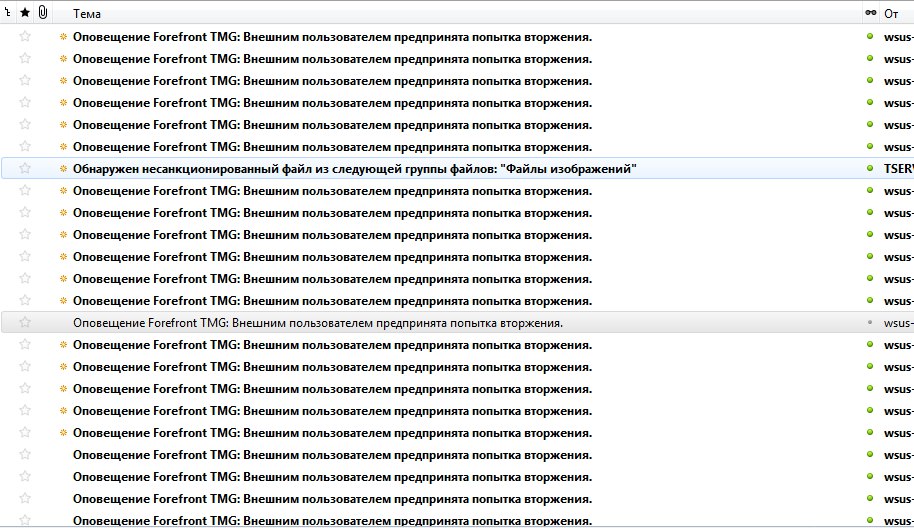The height and width of the screenshot is (528, 914).
Task: Star the first message in the list
Action: click(x=25, y=37)
